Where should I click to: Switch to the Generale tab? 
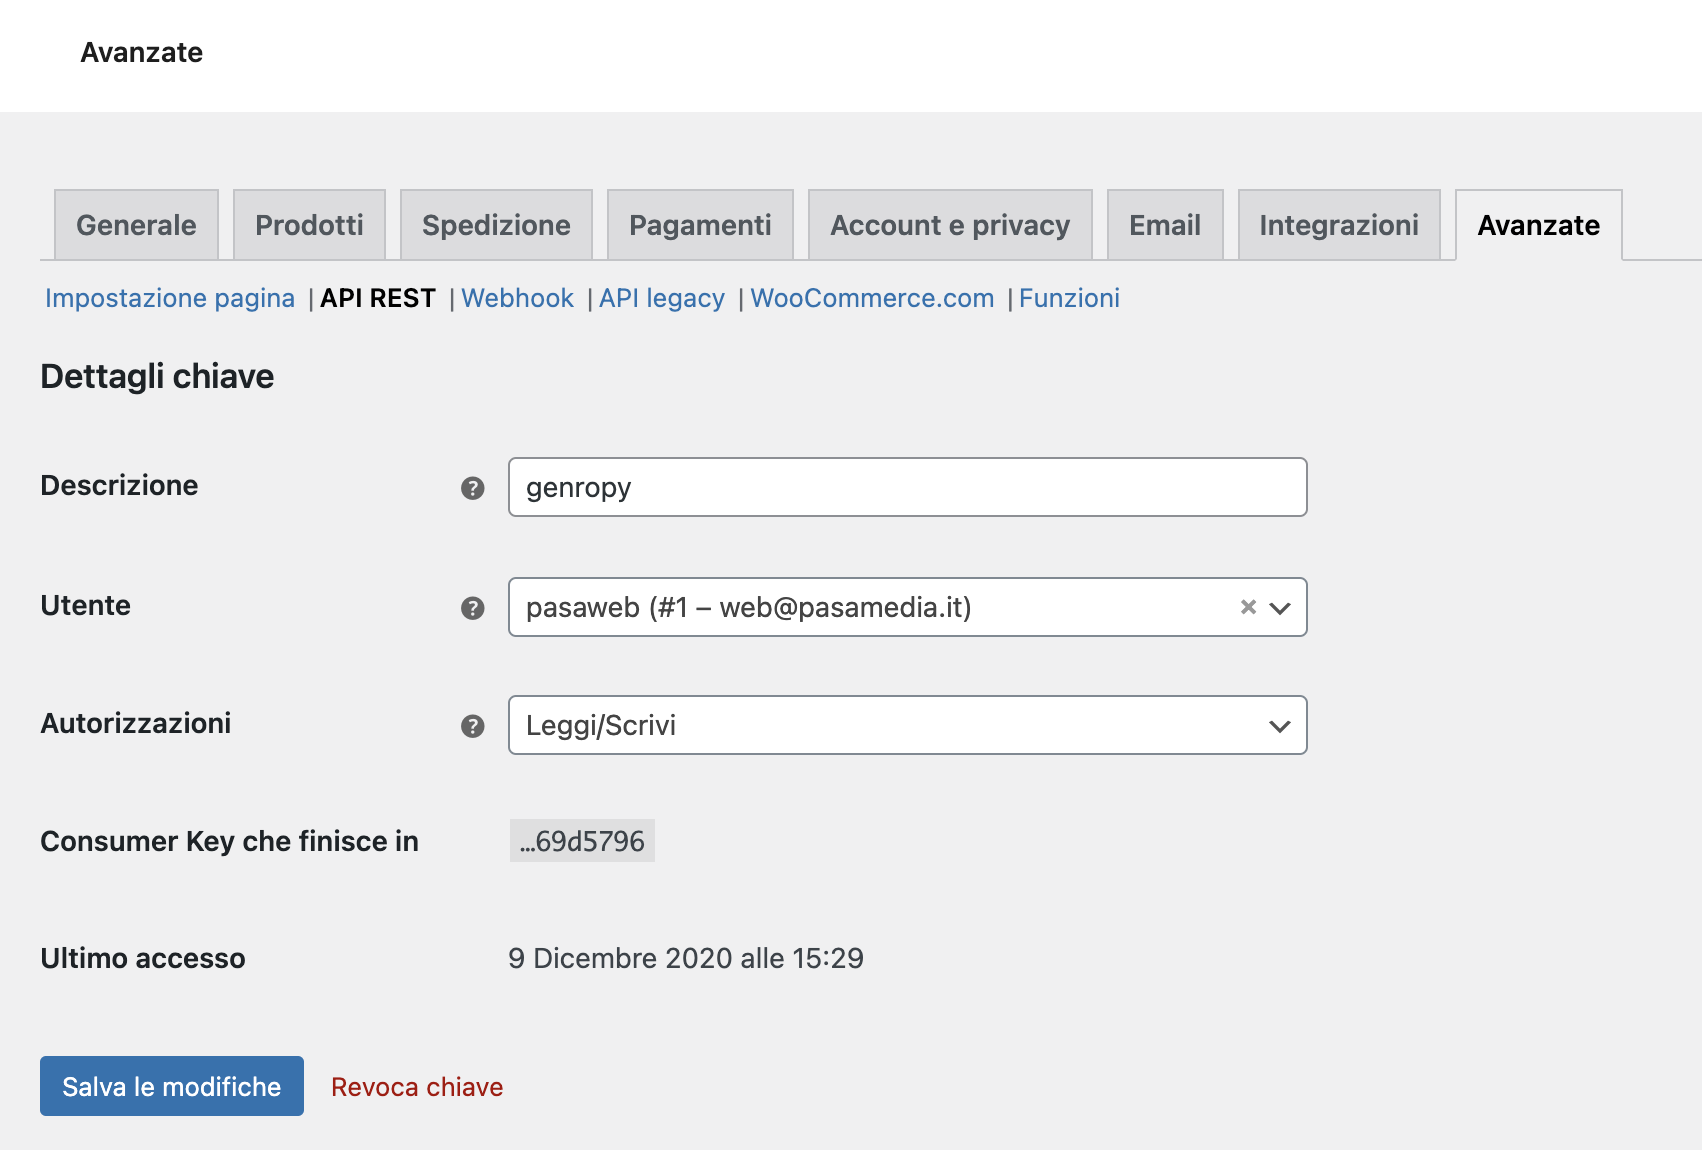coord(136,225)
